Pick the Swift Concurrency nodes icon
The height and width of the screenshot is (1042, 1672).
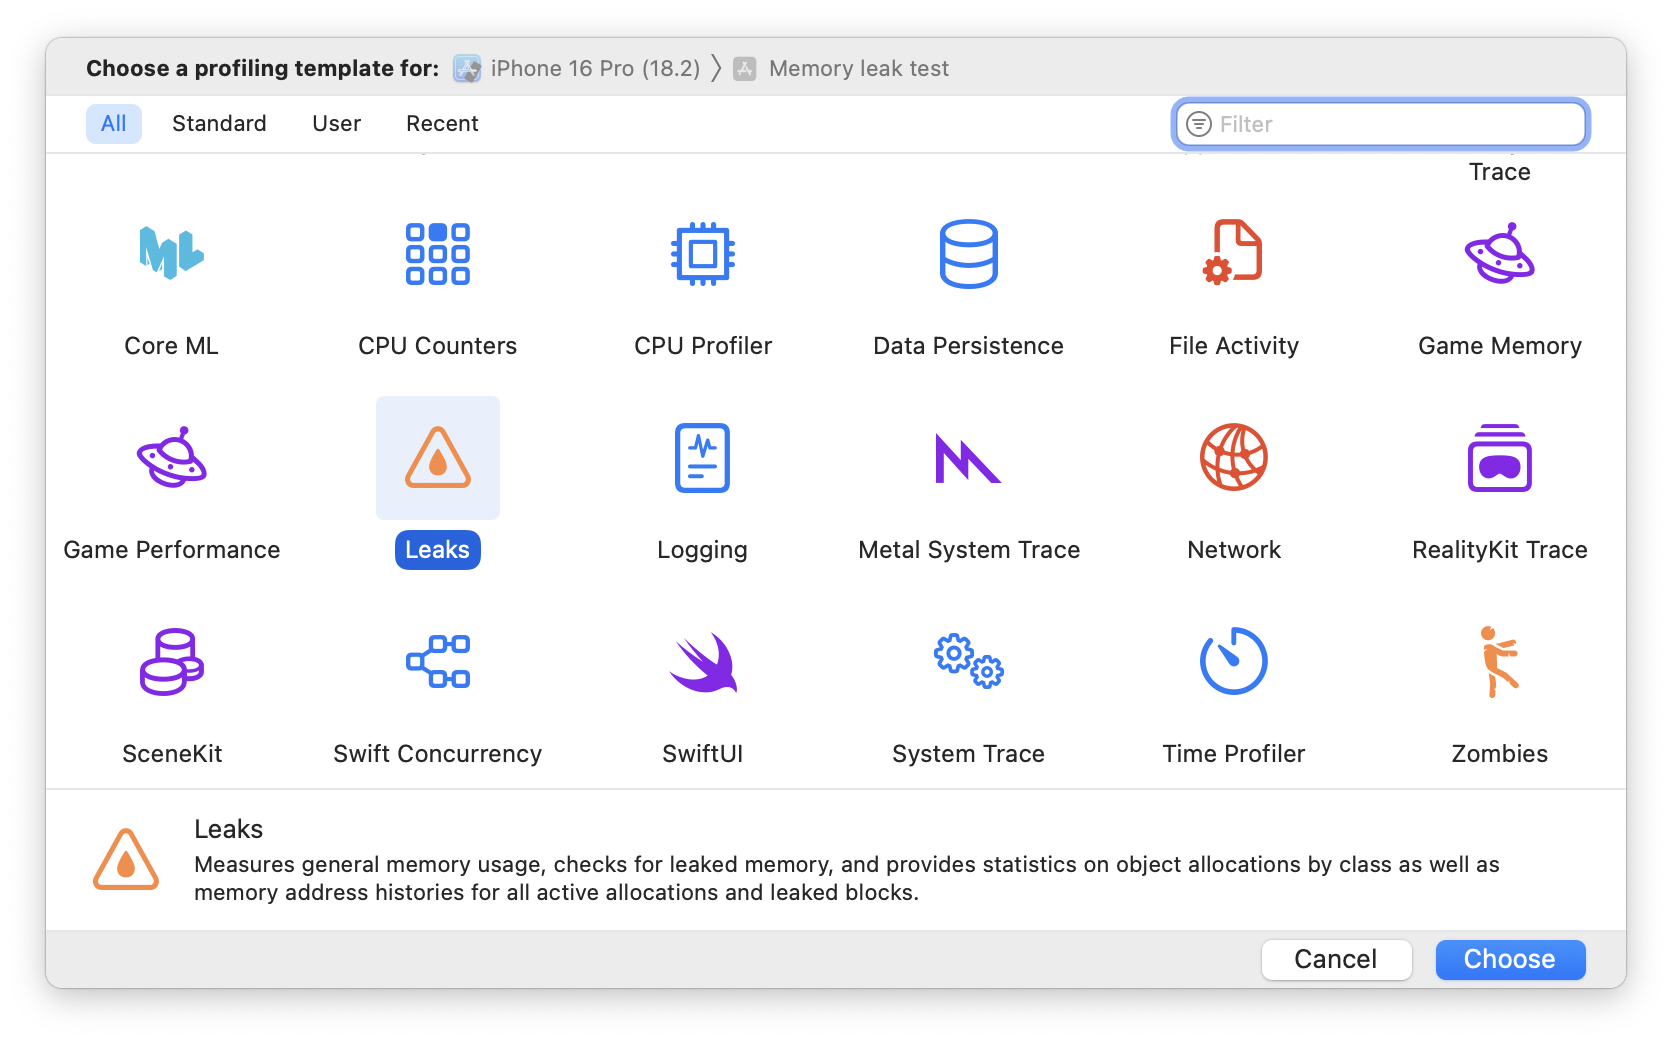pos(438,661)
